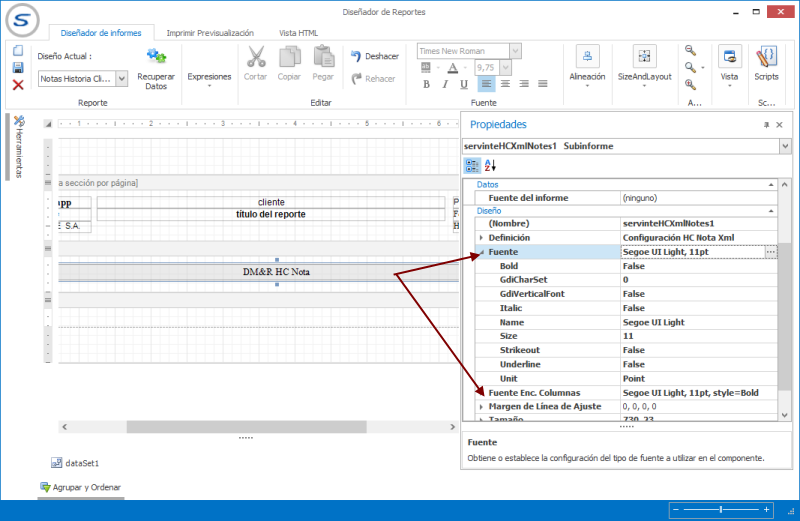800x521 pixels.
Task: Open the Vista HTML tab
Action: tap(299, 33)
